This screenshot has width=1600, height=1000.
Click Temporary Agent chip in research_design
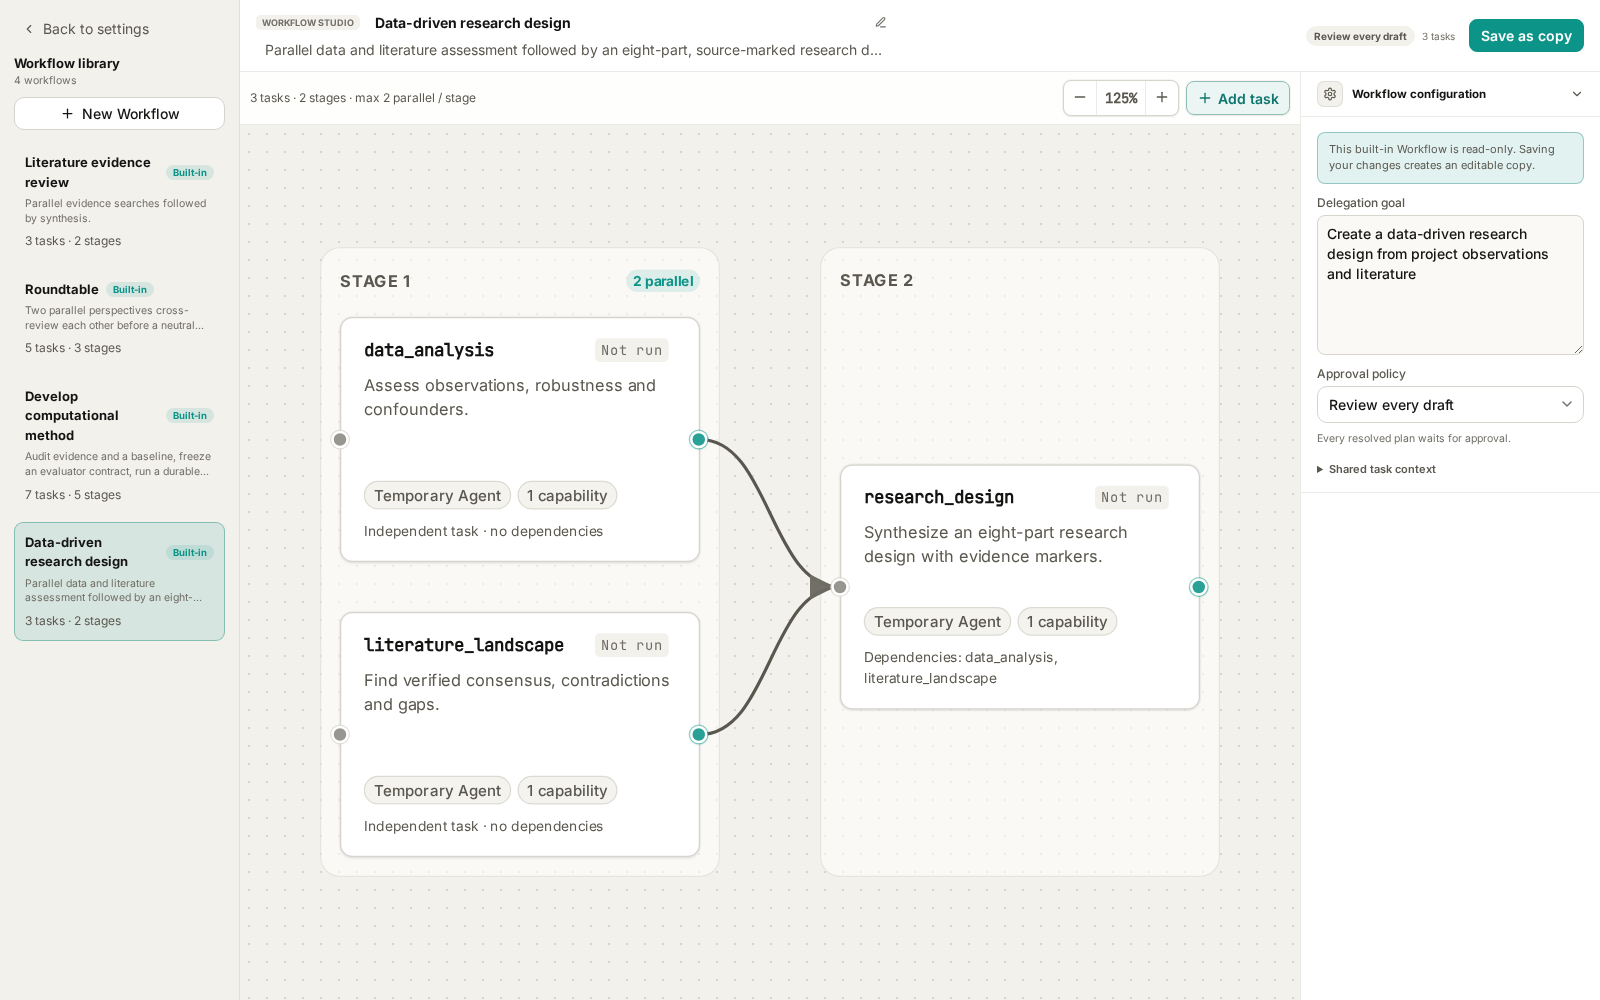(x=937, y=622)
